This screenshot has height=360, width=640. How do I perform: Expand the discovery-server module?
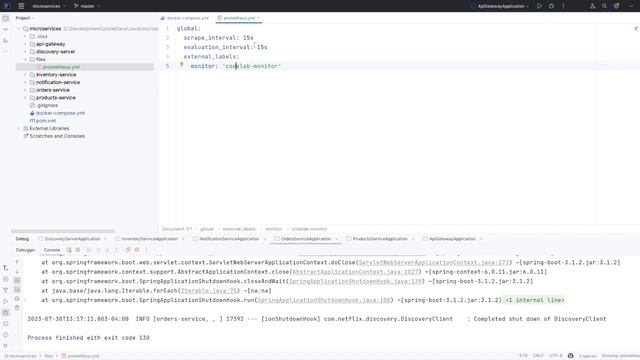tap(25, 52)
